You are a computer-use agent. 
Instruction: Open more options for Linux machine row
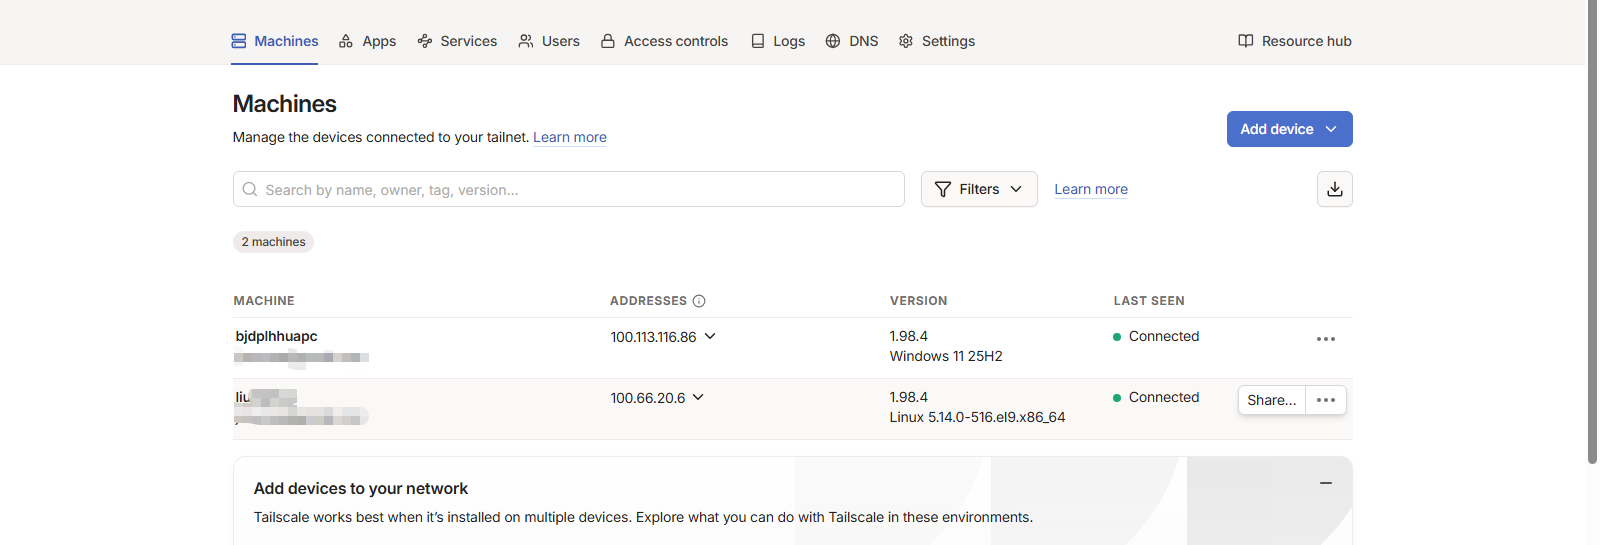(1326, 400)
